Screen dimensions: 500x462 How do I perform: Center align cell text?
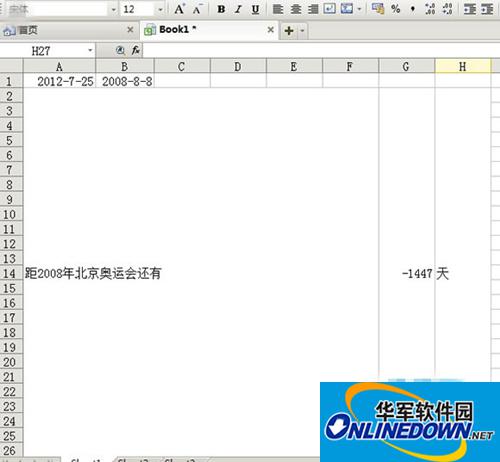[296, 9]
